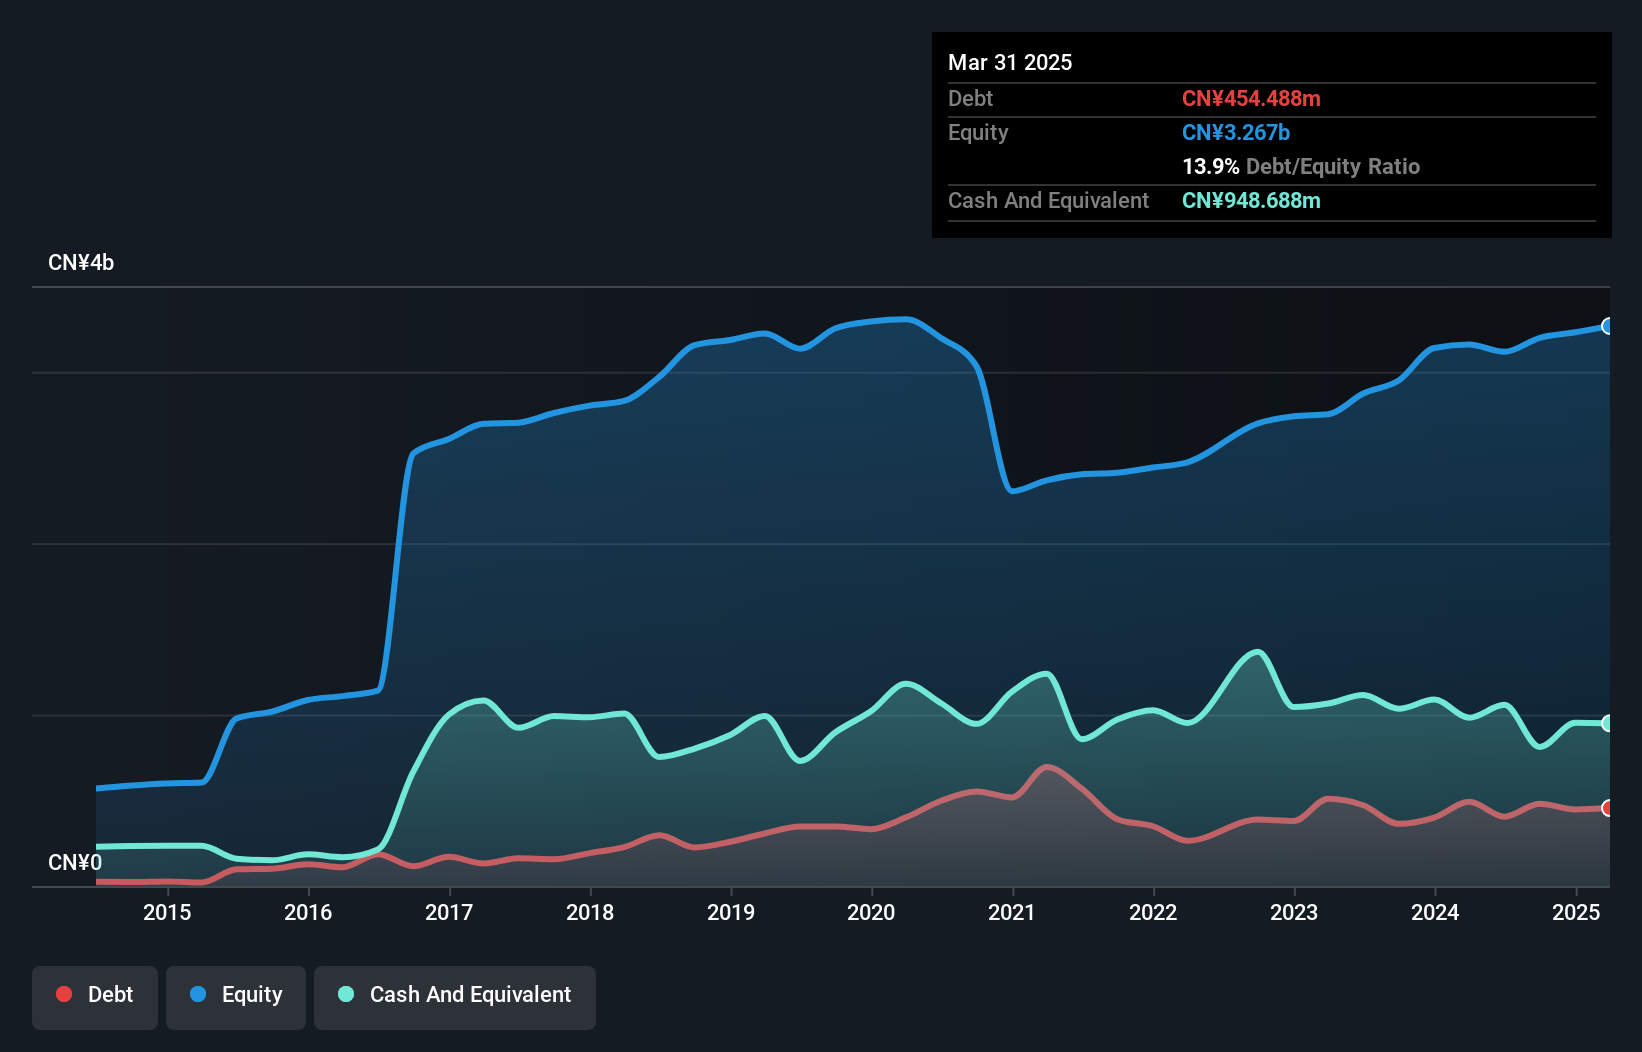This screenshot has height=1052, width=1642.
Task: Click the 2017 x-axis label
Action: [449, 912]
